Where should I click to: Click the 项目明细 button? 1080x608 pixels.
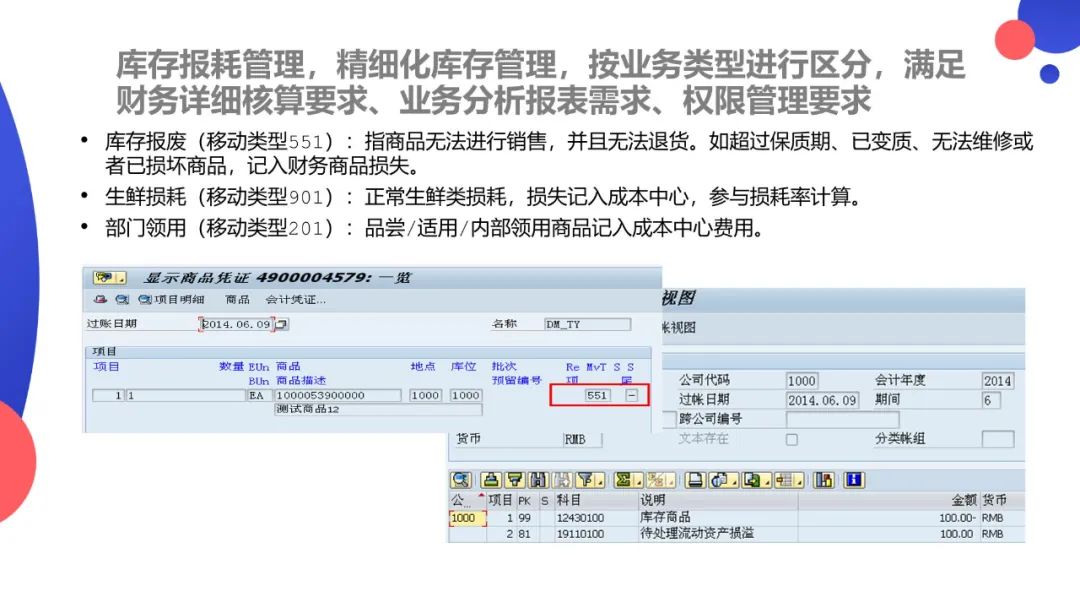point(172,300)
